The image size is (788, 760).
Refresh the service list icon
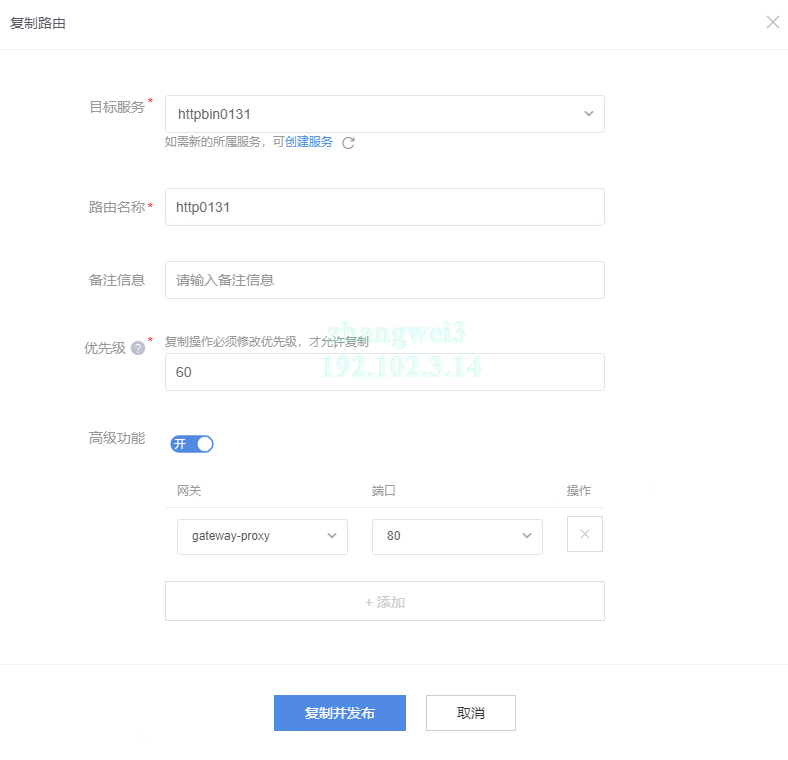(348, 143)
